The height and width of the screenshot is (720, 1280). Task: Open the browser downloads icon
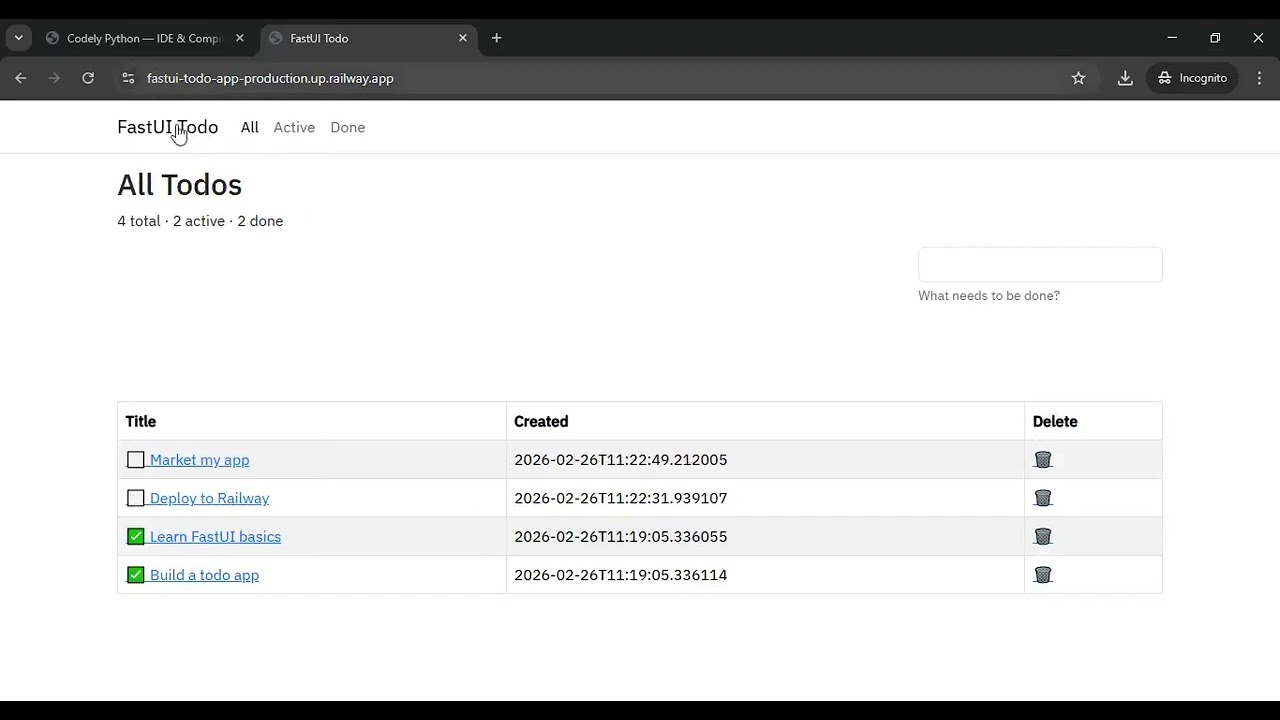[x=1125, y=78]
